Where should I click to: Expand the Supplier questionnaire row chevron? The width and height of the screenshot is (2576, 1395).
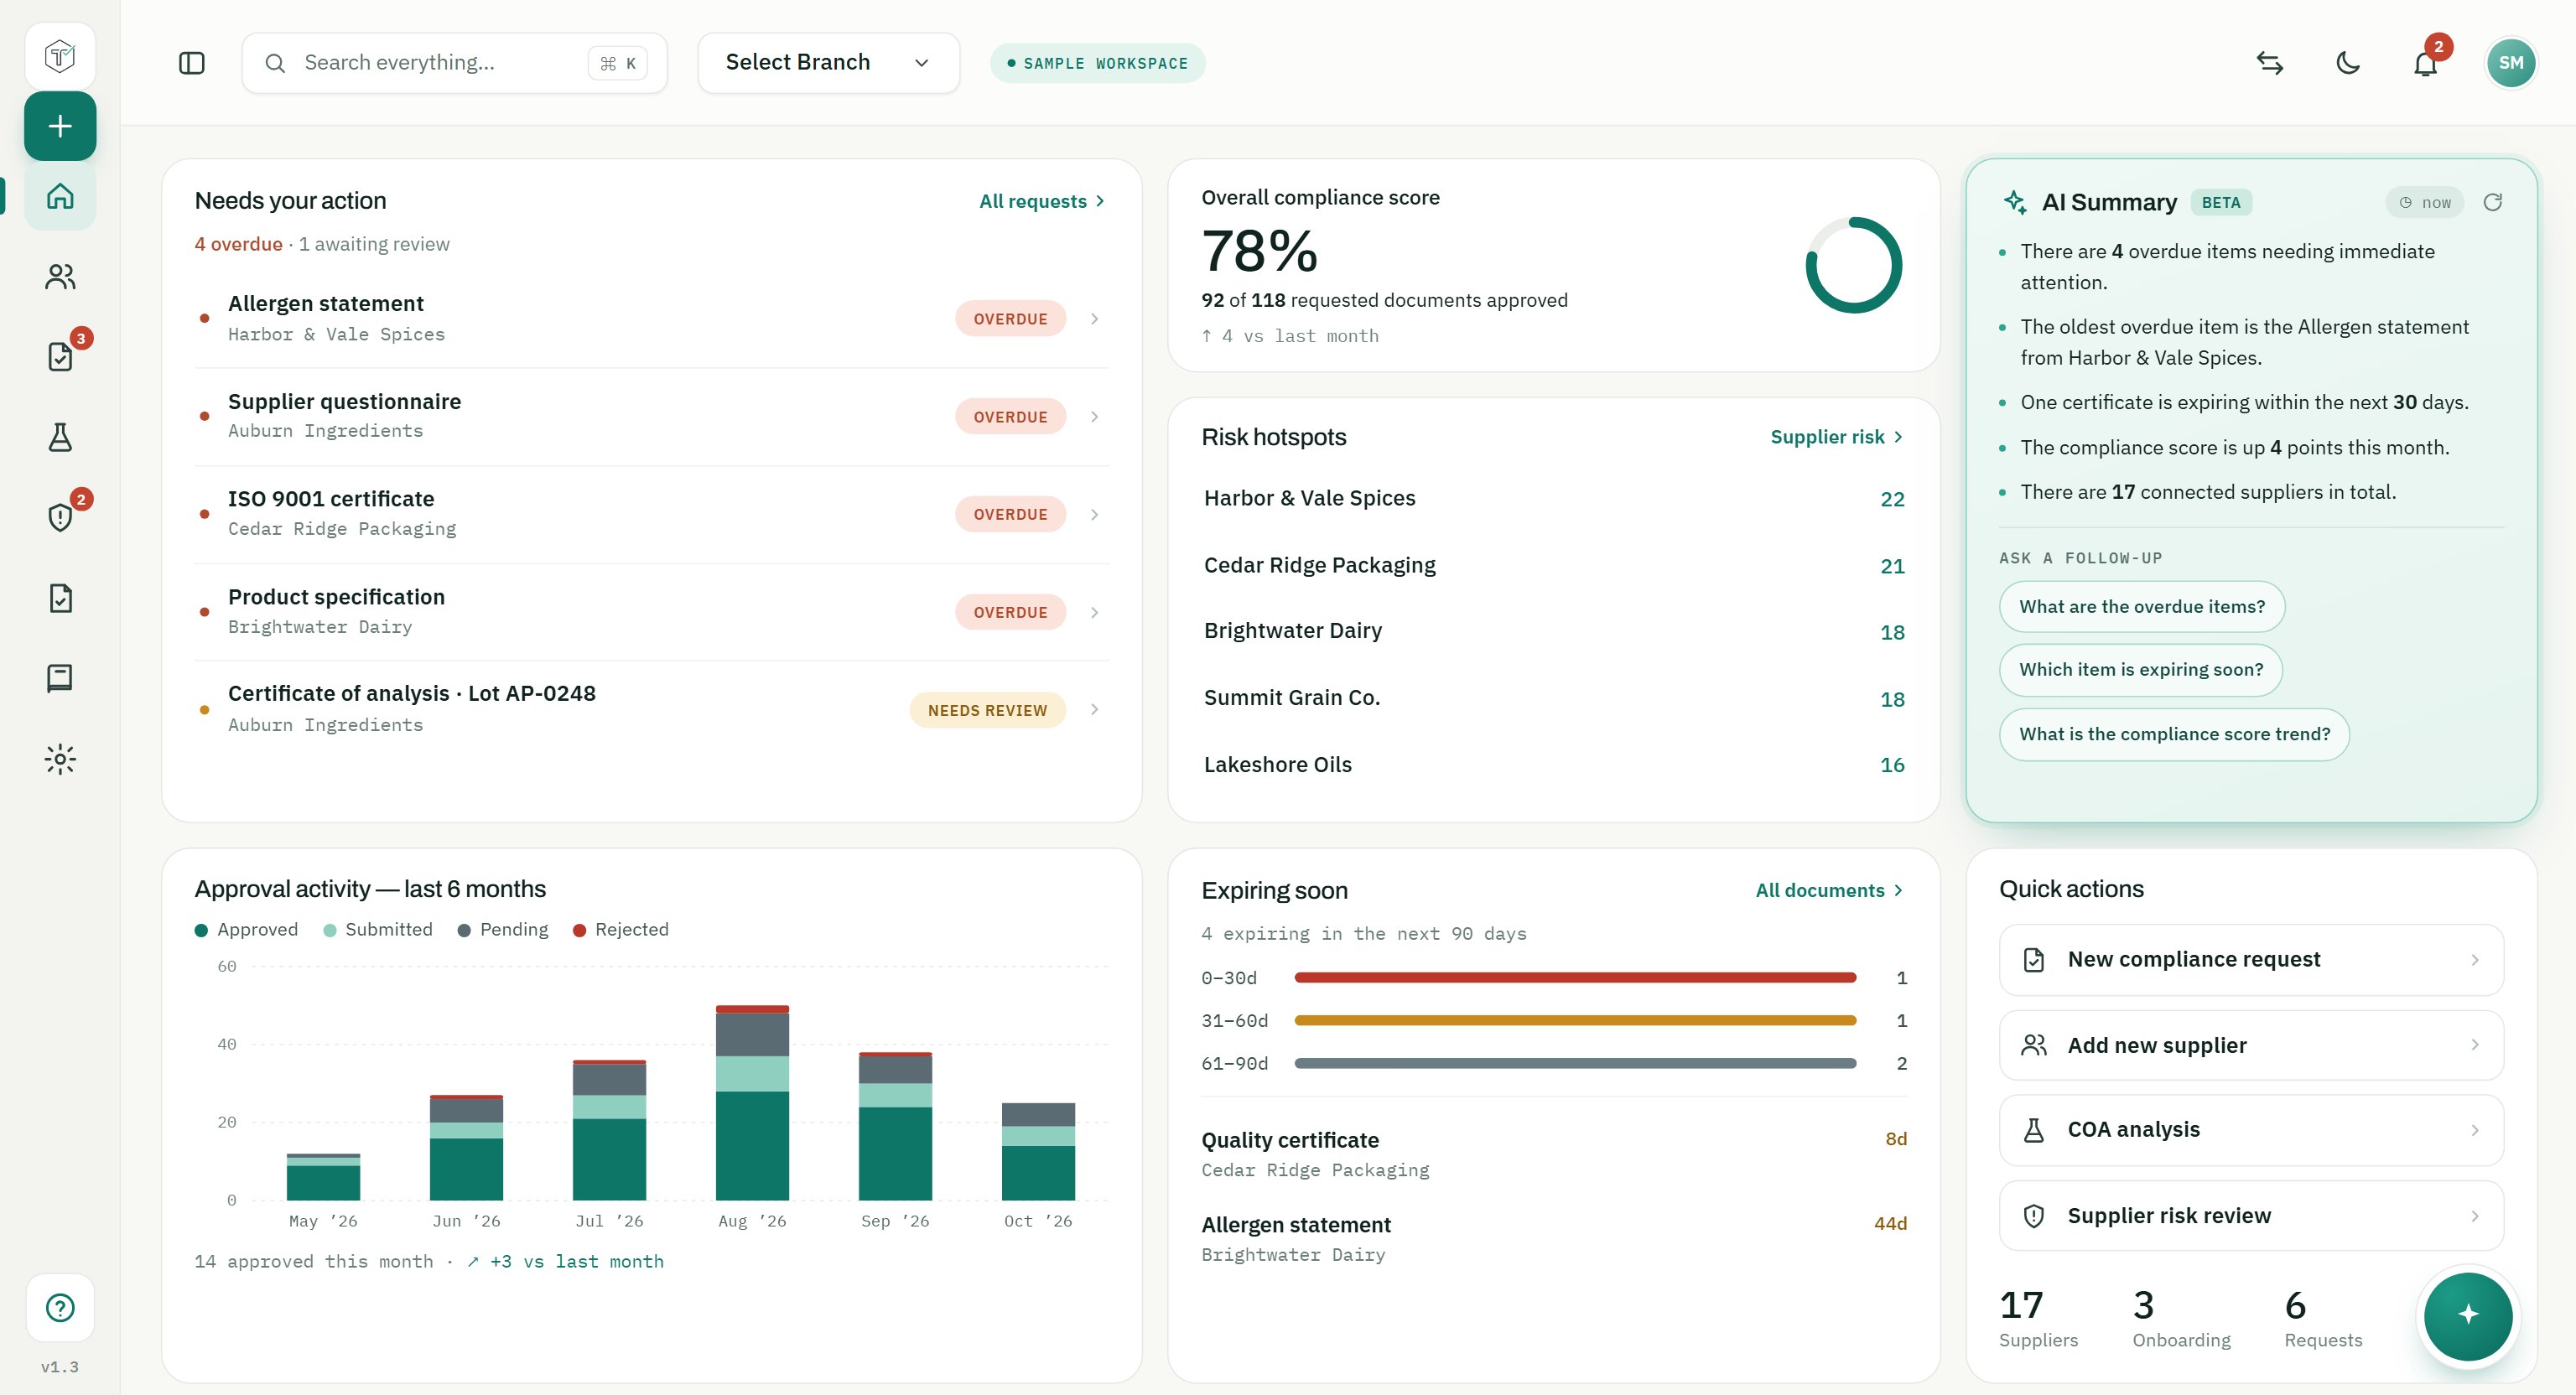1094,417
